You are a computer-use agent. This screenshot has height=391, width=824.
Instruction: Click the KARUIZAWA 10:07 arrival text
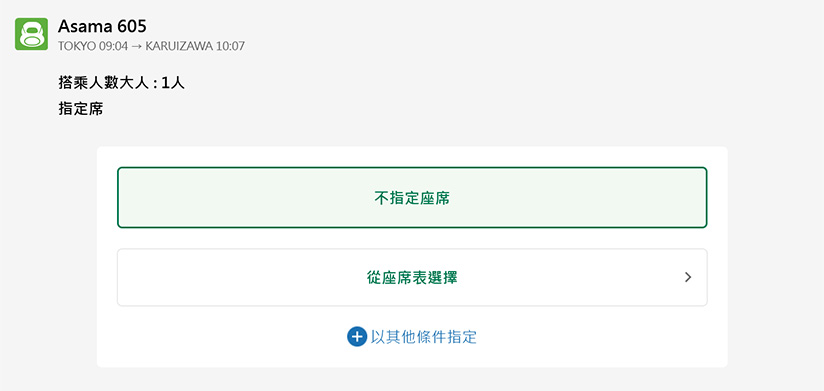[x=195, y=46]
